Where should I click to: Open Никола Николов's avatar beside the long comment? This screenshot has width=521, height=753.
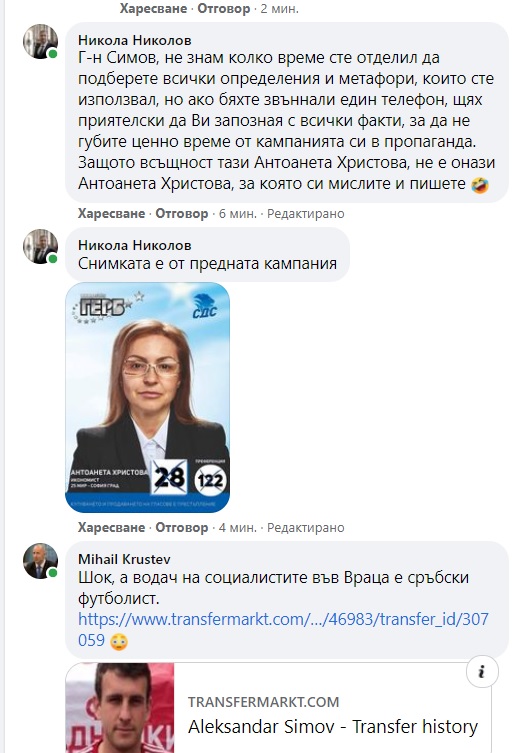[x=41, y=42]
